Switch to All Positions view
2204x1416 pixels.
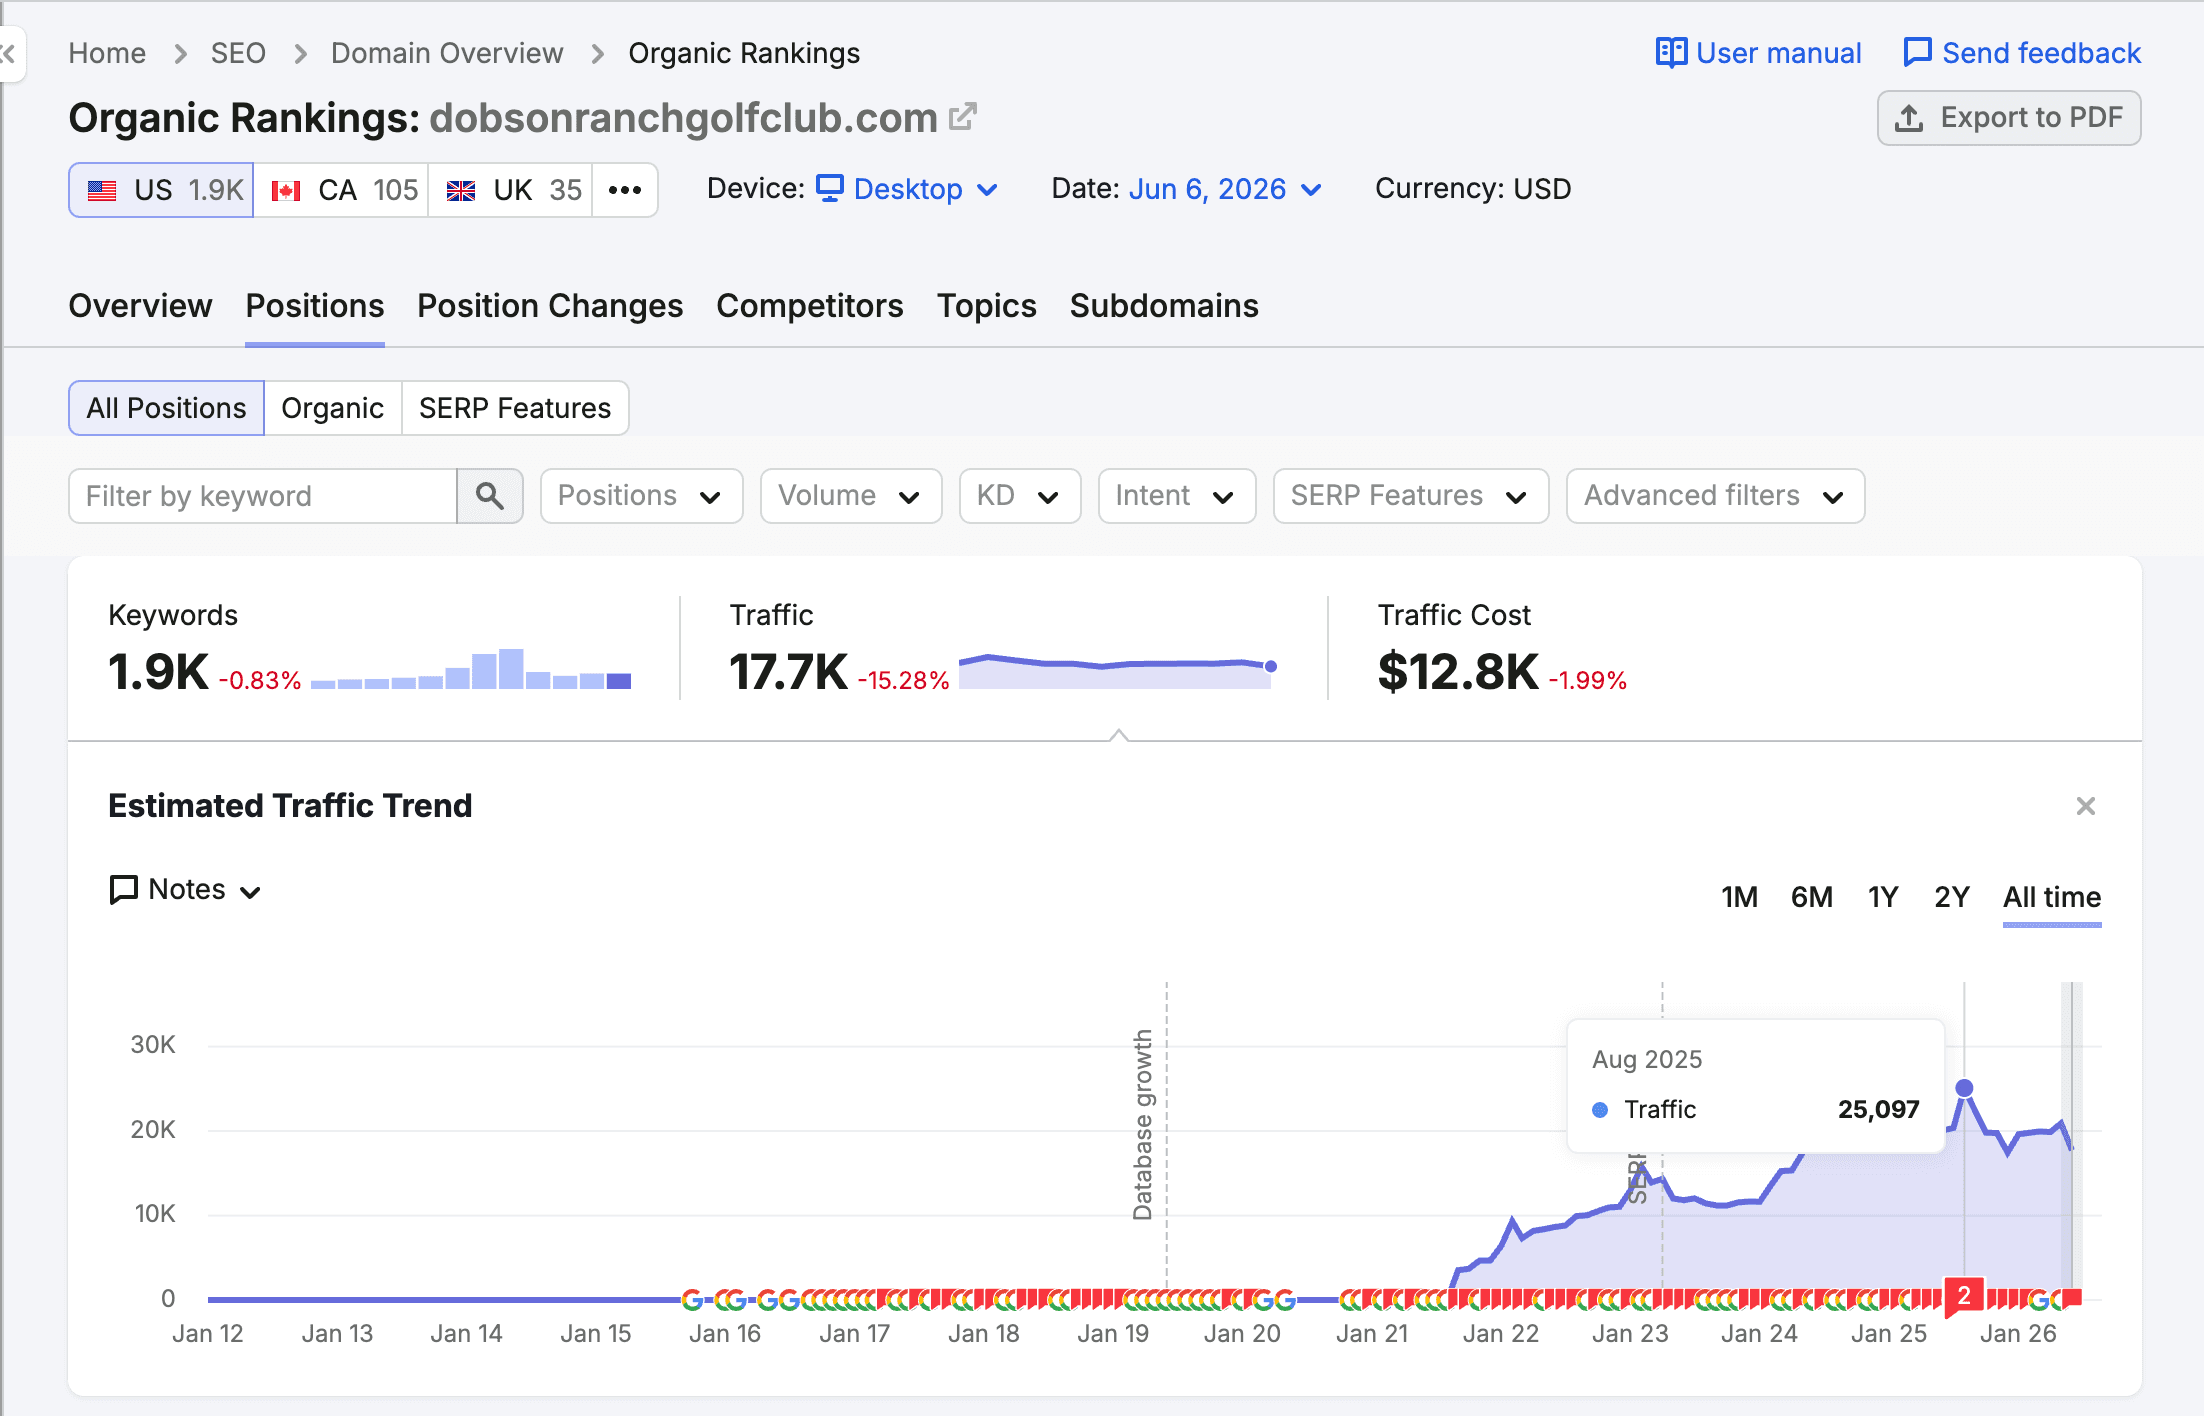coord(166,408)
